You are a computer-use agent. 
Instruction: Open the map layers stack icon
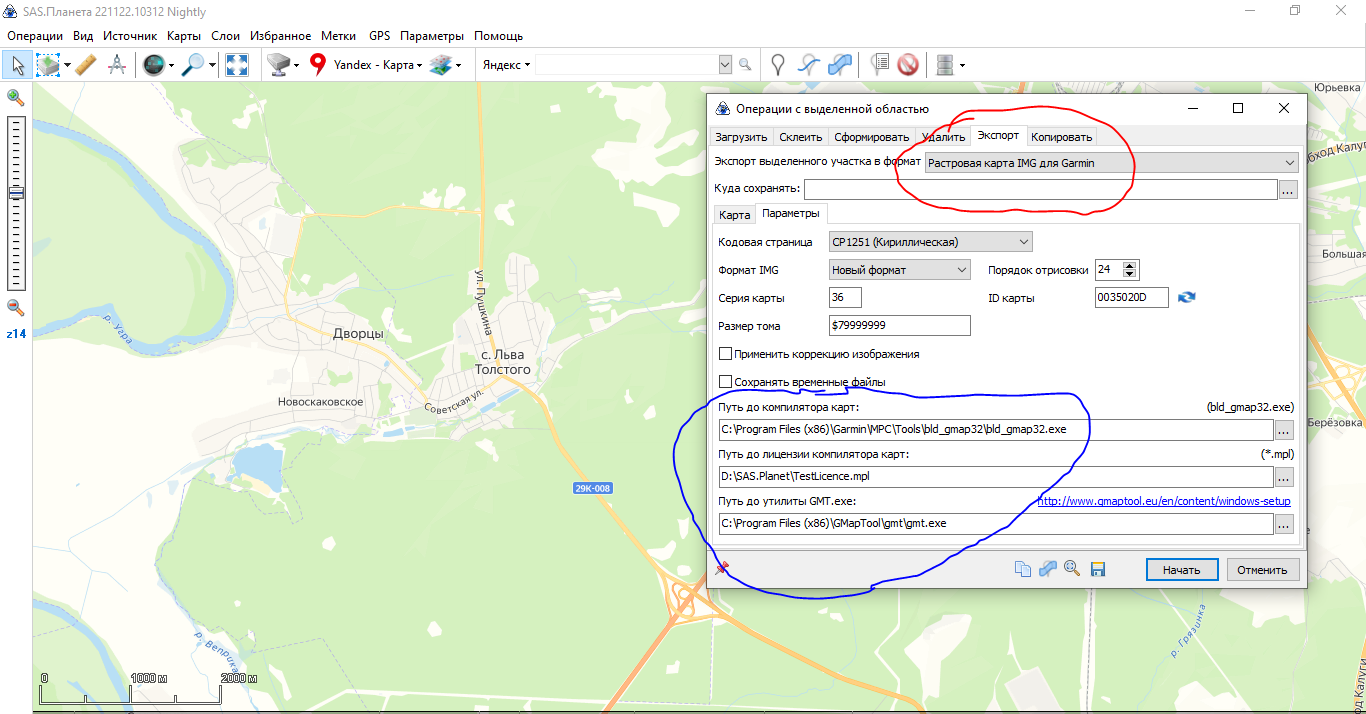tap(440, 65)
